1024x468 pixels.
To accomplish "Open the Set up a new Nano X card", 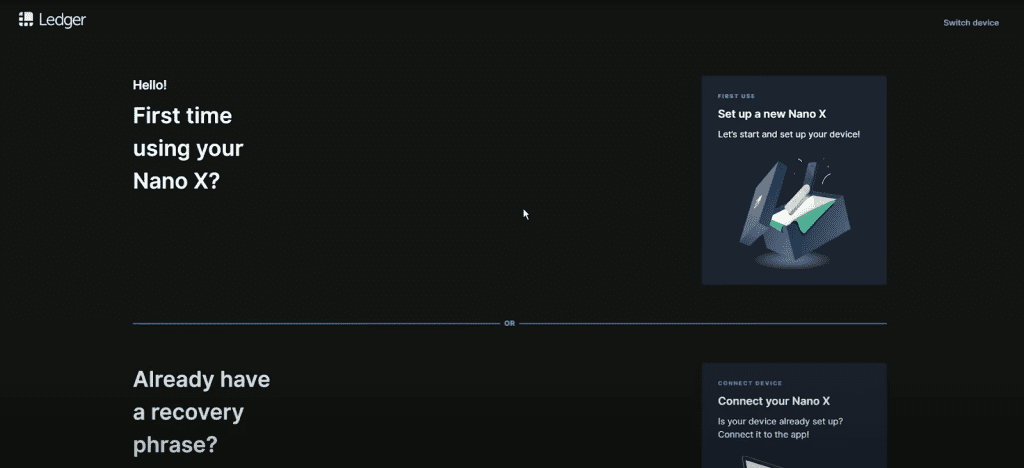I will [793, 180].
